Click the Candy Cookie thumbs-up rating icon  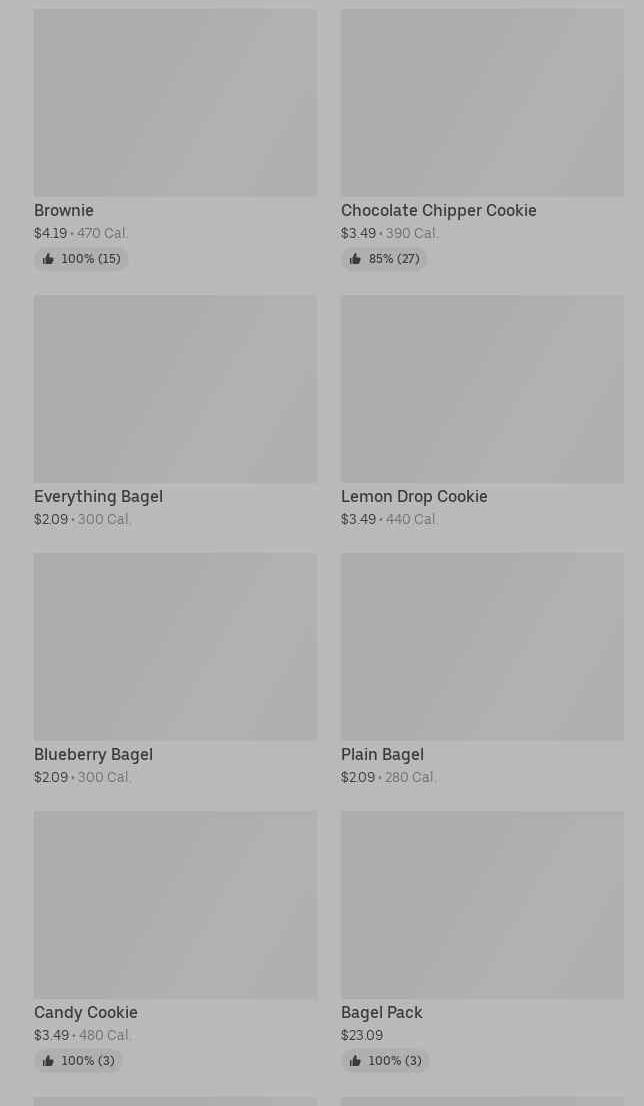pyautogui.click(x=48, y=1061)
